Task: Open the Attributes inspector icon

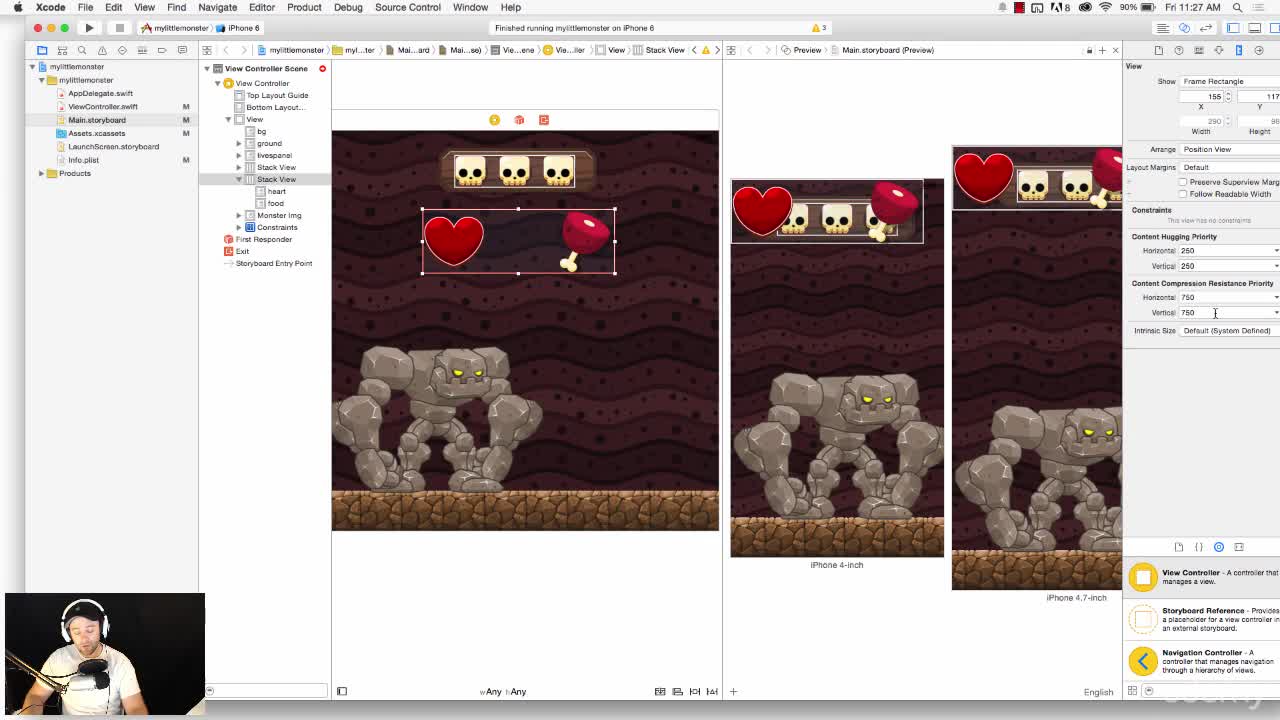Action: [x=1219, y=50]
